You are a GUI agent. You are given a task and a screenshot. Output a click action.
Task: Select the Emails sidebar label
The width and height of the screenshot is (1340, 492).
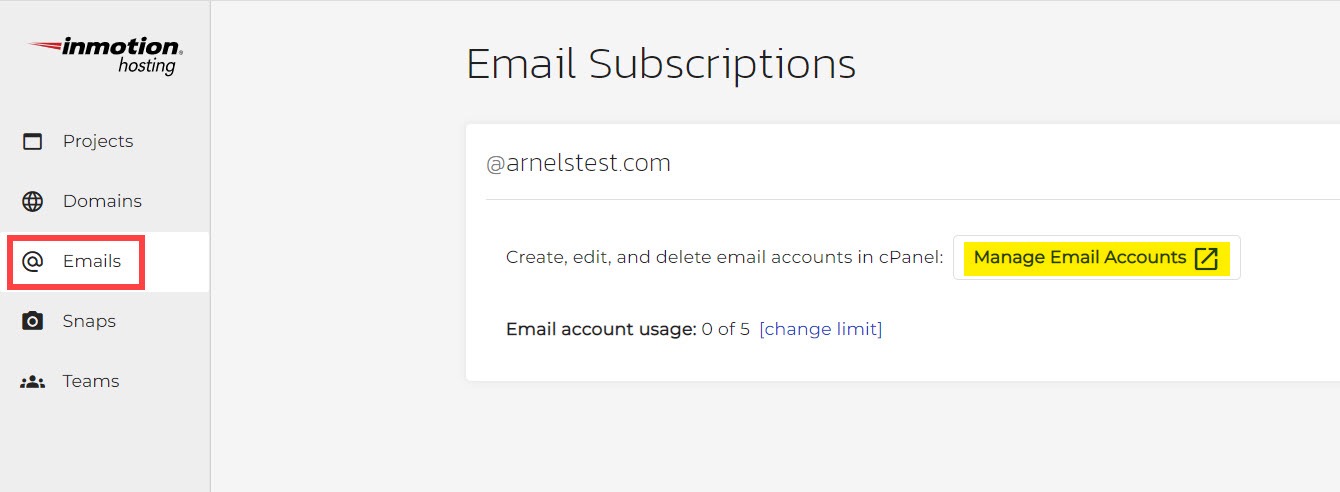point(92,261)
